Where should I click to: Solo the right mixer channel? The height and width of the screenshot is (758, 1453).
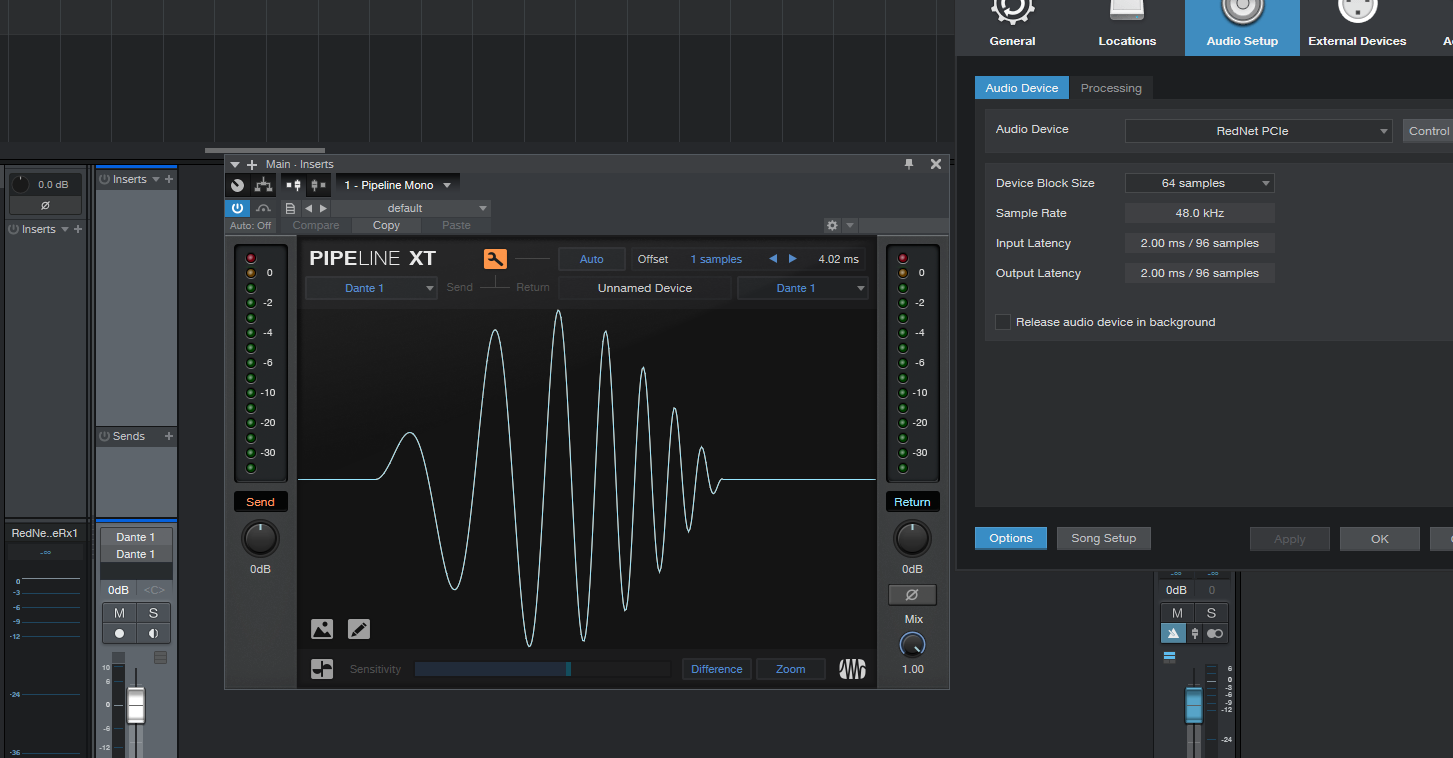1211,613
